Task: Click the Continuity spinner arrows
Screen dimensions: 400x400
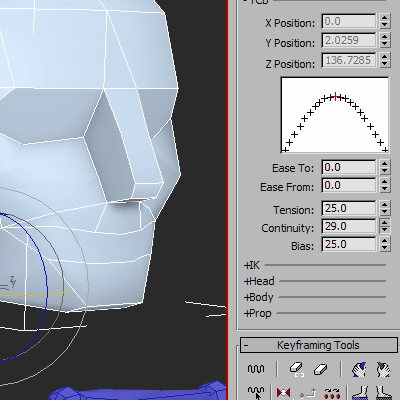Action: coord(385,226)
